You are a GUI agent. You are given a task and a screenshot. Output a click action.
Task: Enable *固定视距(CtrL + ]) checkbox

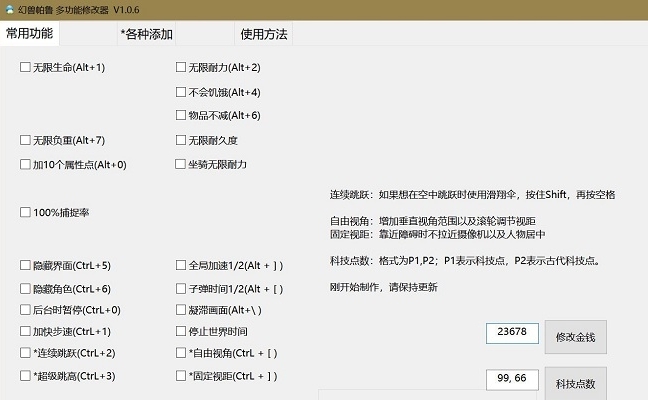[181, 376]
